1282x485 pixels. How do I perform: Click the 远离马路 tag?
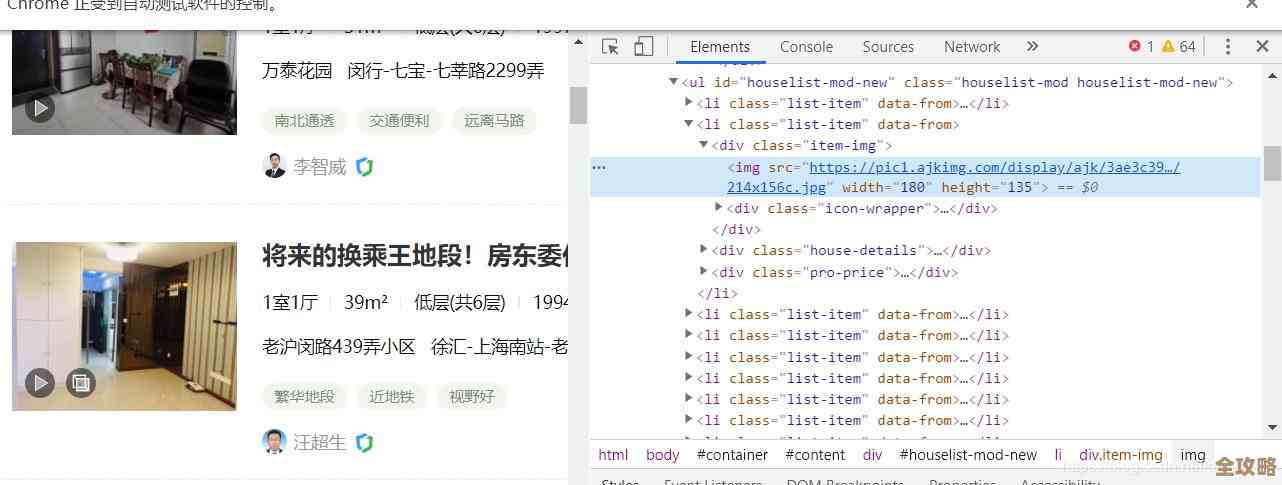coord(494,121)
